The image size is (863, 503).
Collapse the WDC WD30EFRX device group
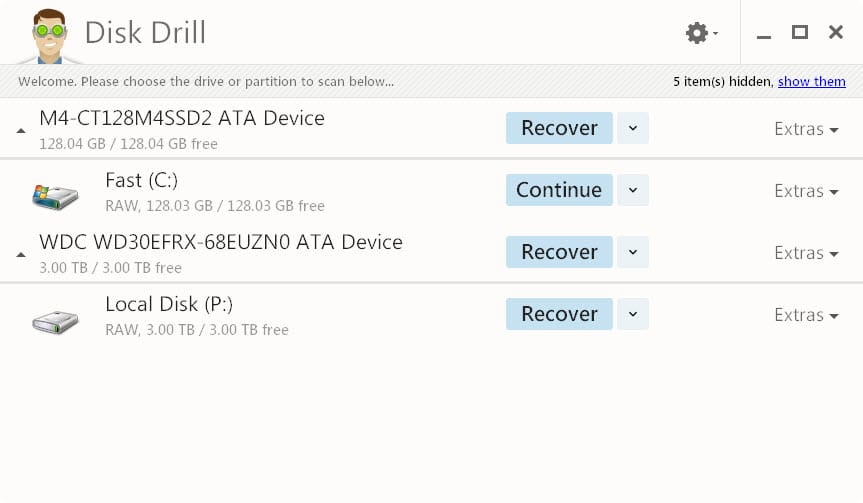(x=21, y=255)
